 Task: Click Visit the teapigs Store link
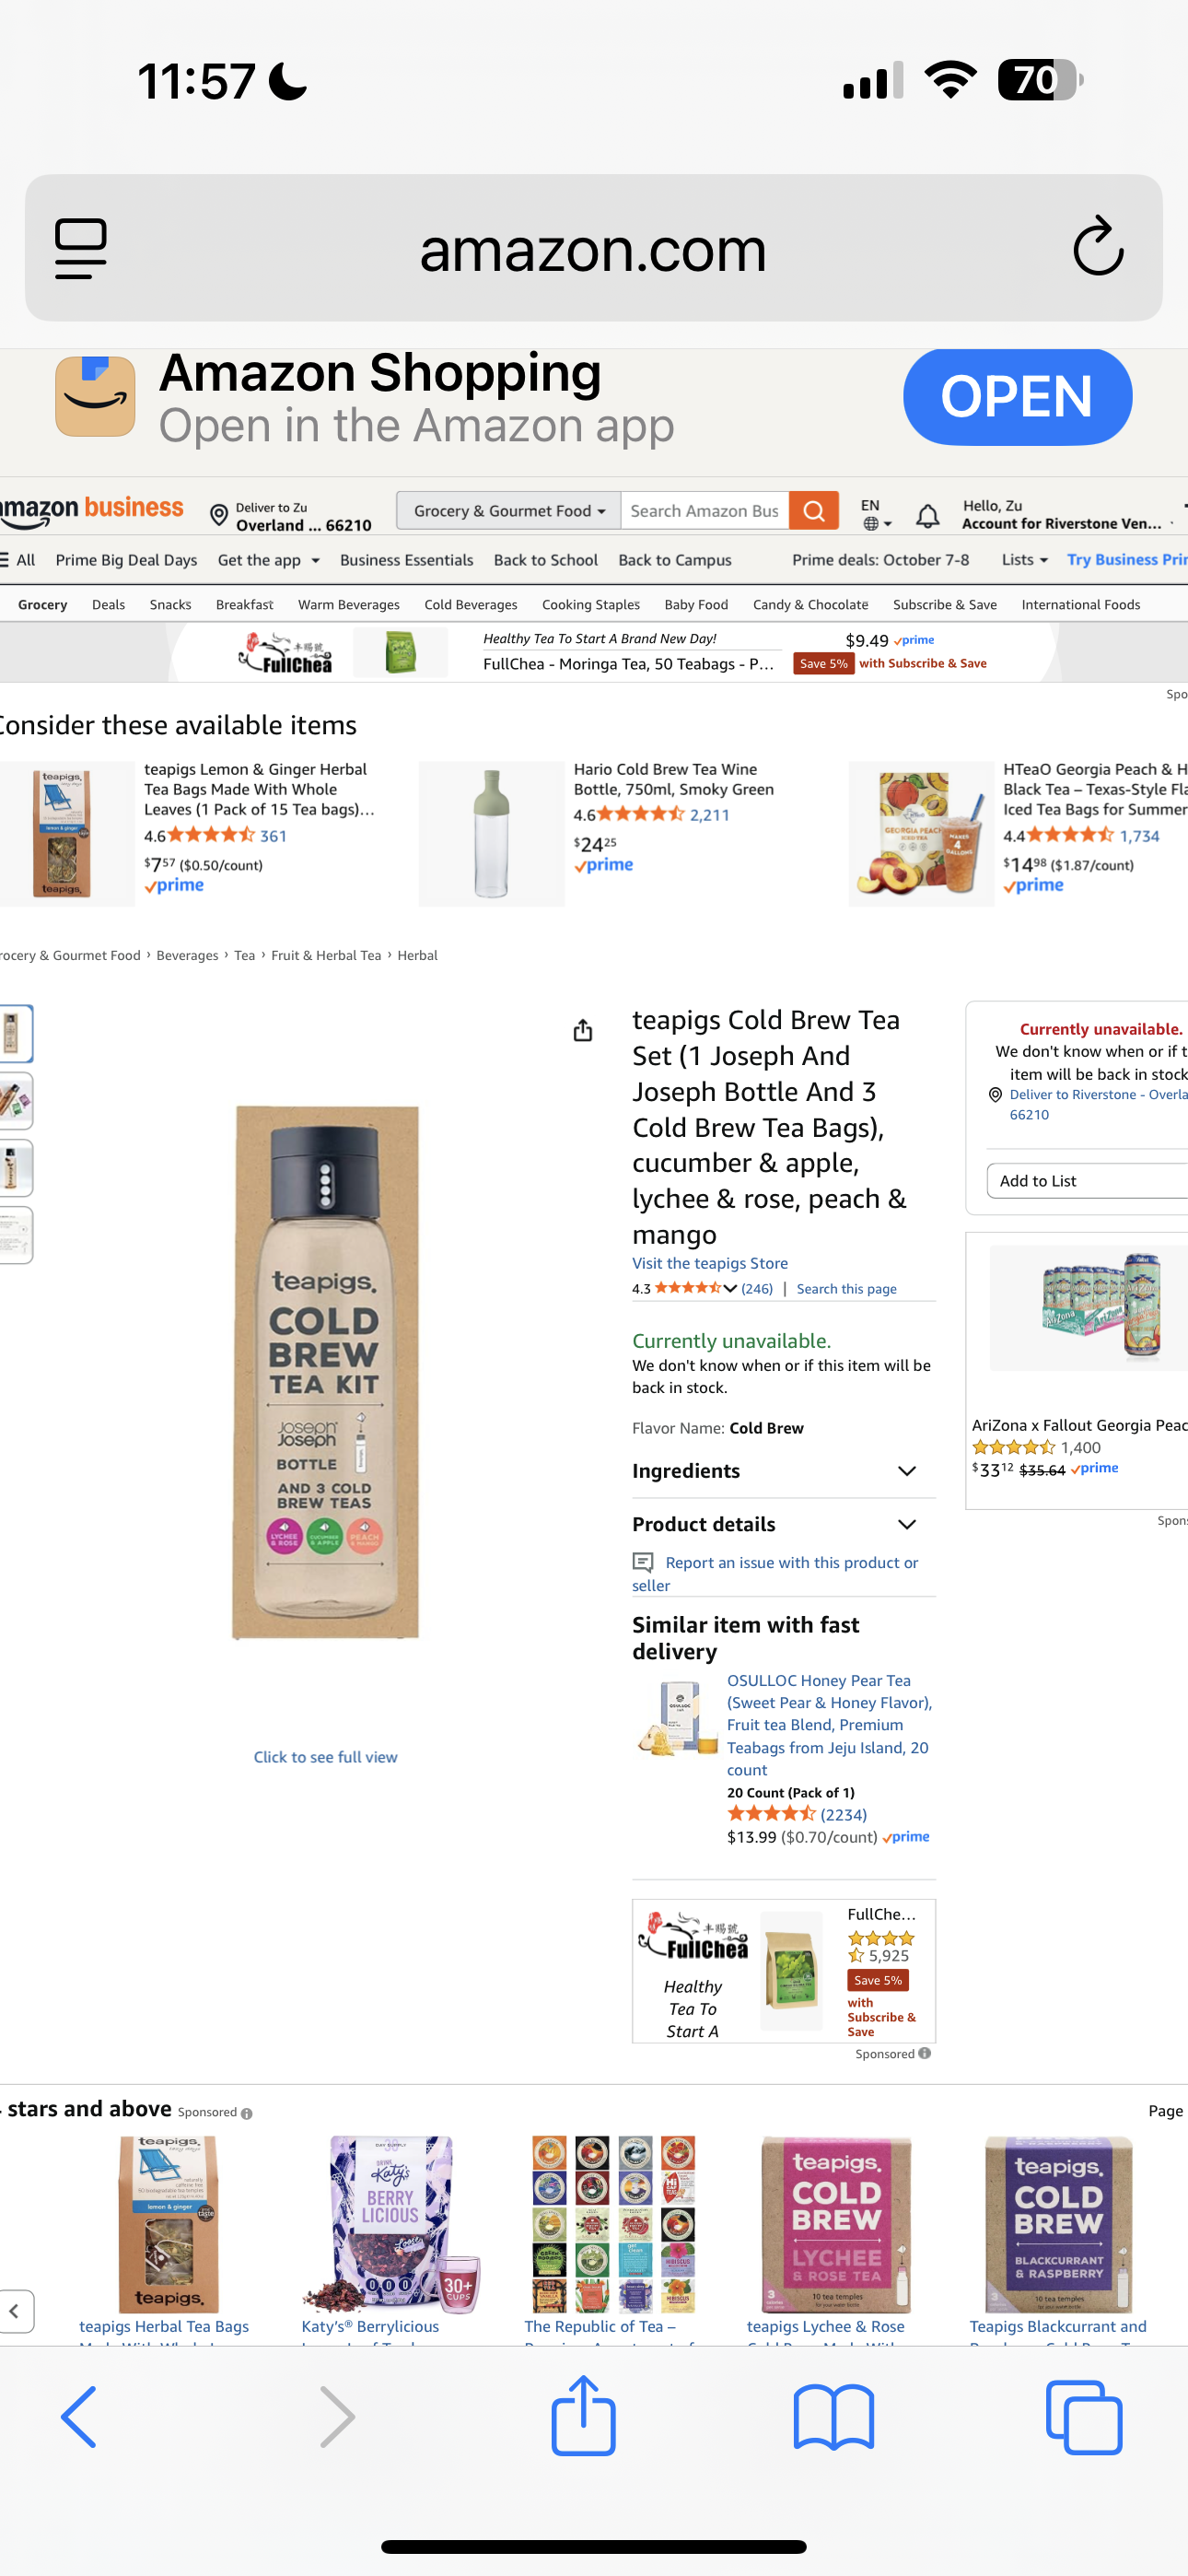point(709,1263)
